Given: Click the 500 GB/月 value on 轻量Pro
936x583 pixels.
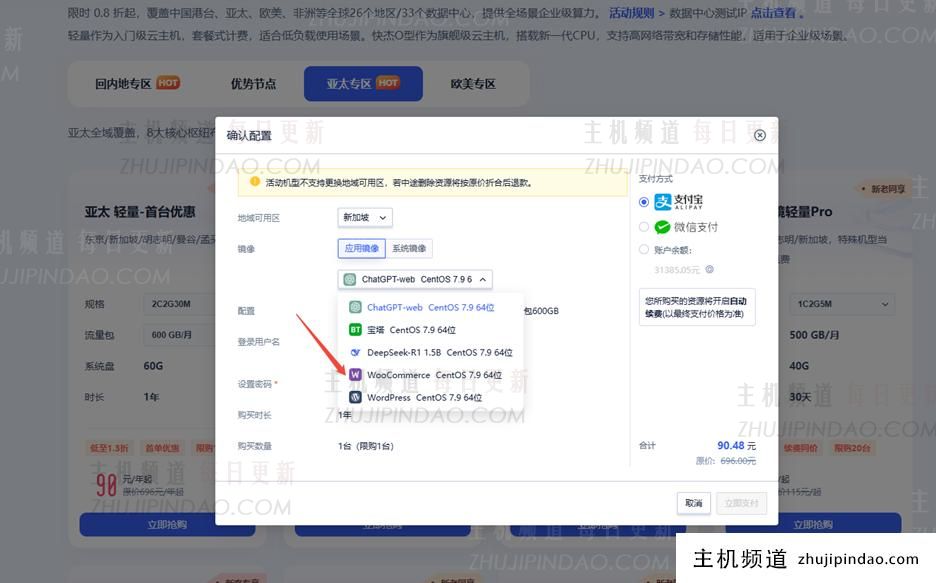Looking at the screenshot, I should click(814, 335).
